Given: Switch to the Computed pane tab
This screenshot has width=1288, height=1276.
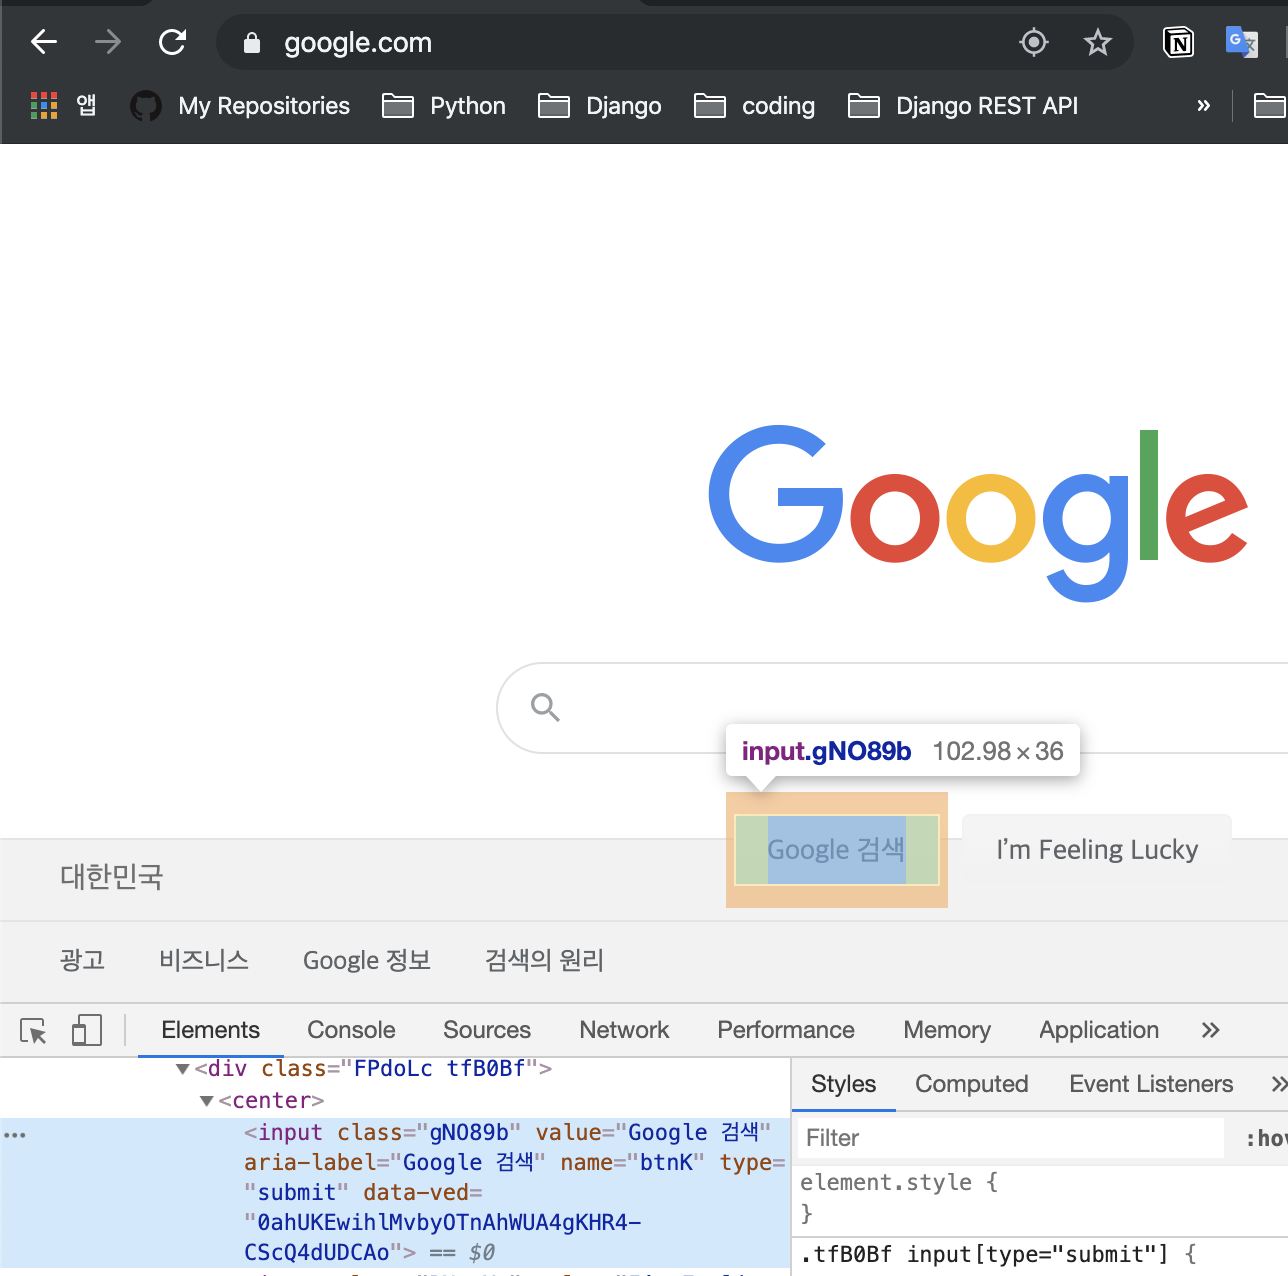Looking at the screenshot, I should (971, 1084).
